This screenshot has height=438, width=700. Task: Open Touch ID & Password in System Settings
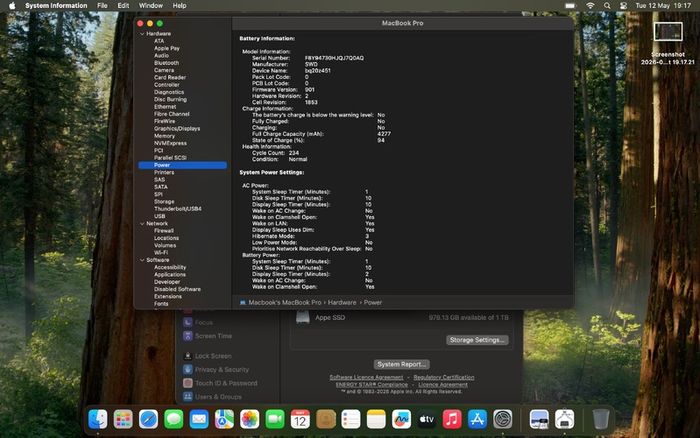(226, 383)
